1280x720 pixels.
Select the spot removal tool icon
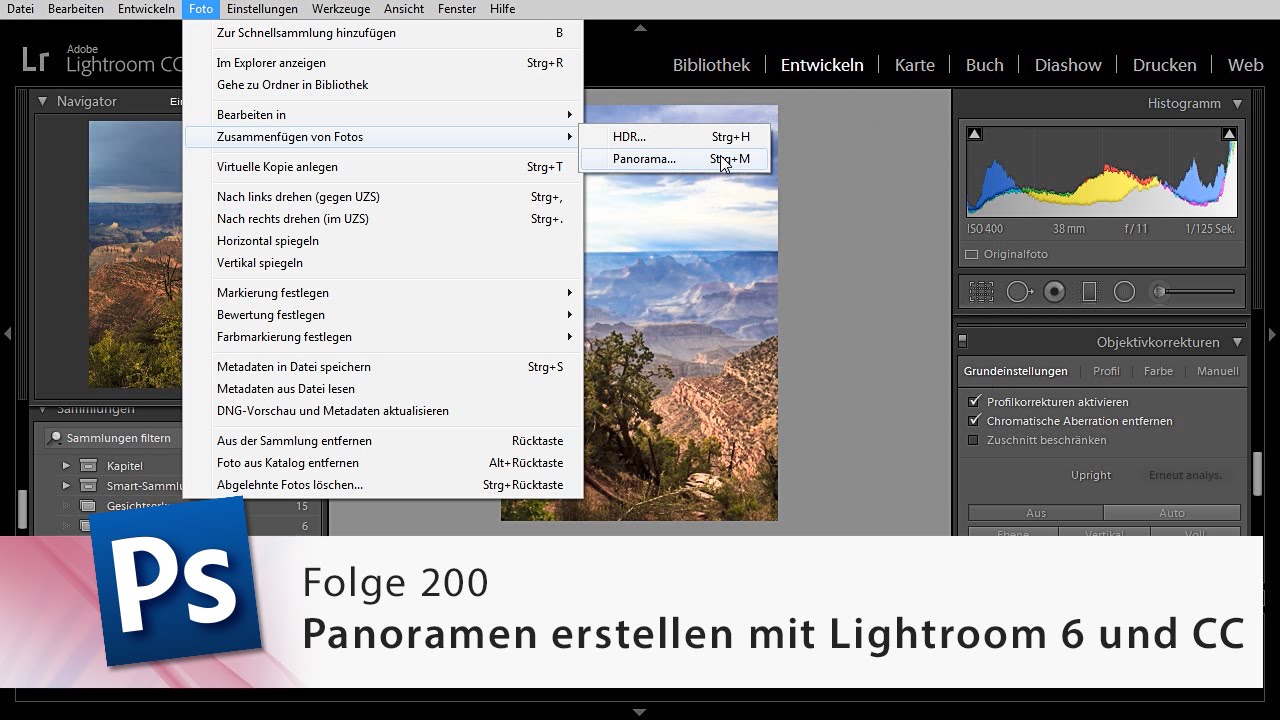(x=1020, y=292)
